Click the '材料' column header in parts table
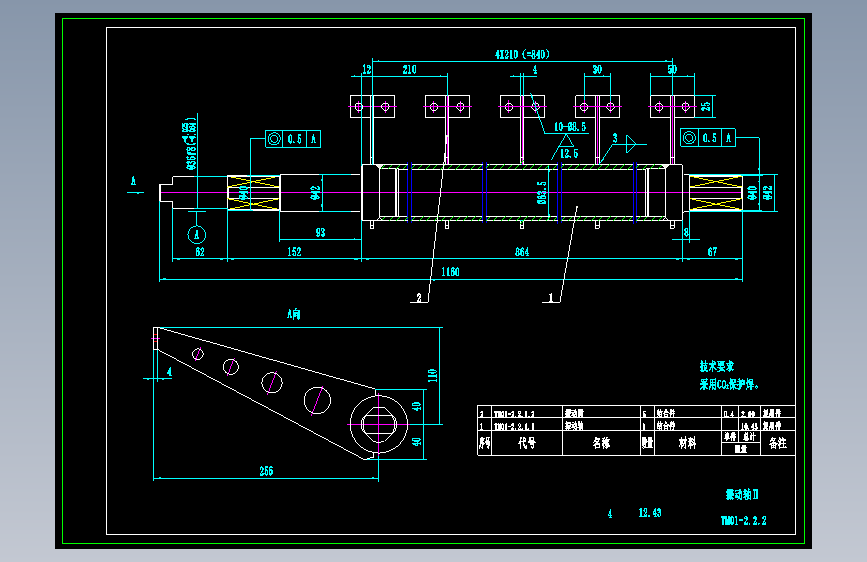 pos(687,443)
